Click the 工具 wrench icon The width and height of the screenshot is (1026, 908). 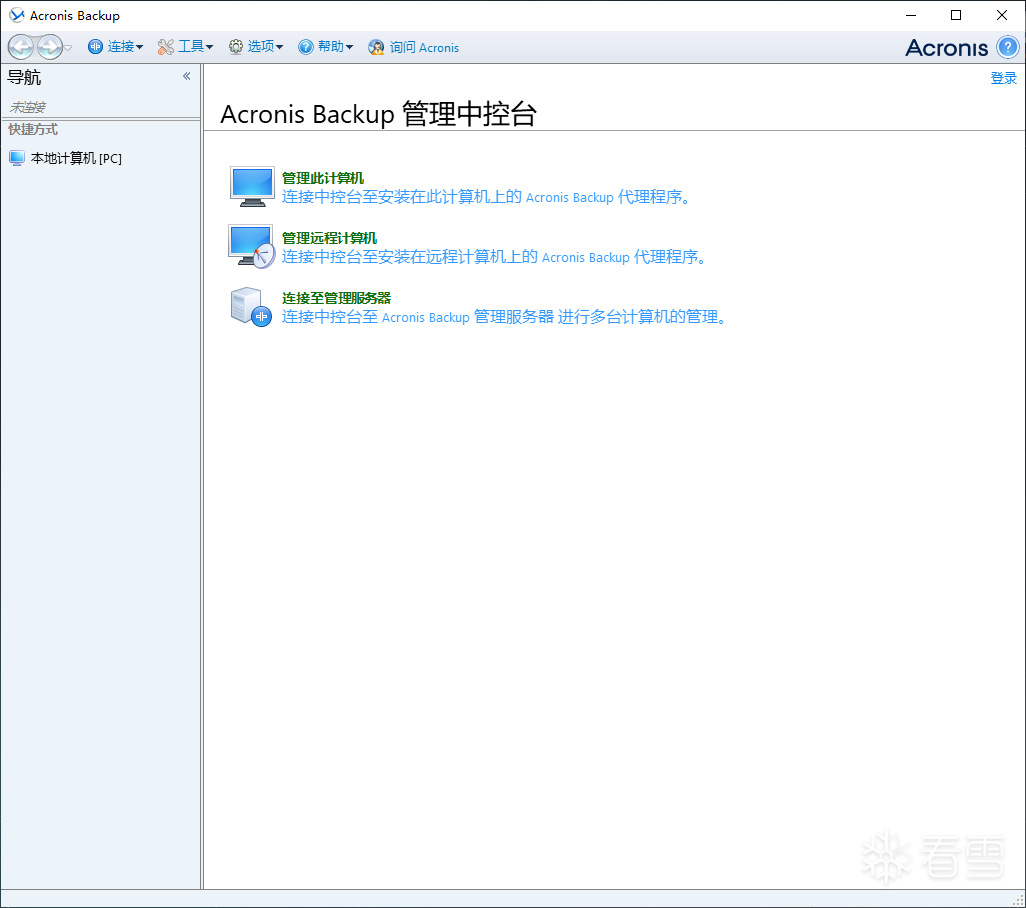[166, 47]
